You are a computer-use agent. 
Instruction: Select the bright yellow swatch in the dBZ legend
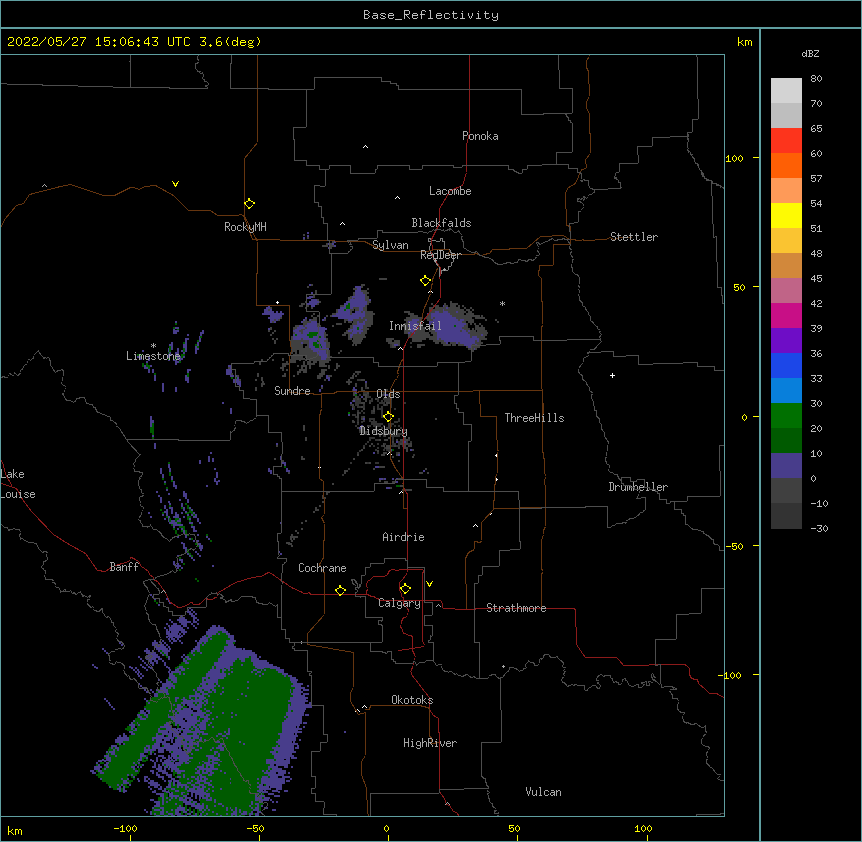coord(786,215)
